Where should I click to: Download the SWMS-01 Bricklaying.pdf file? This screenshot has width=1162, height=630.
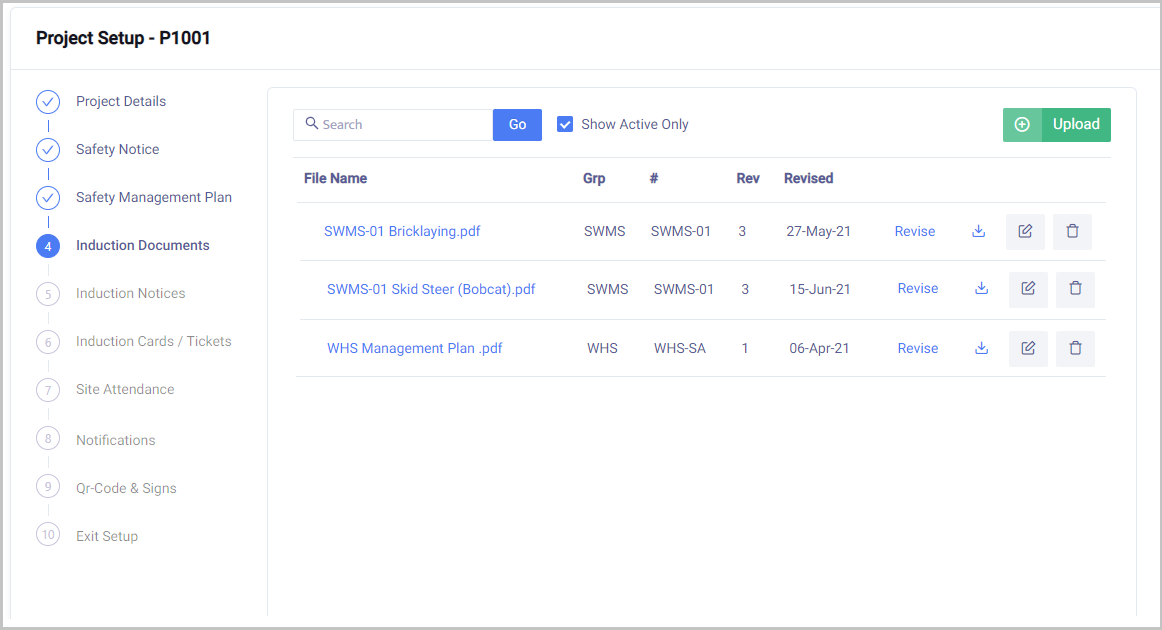(978, 231)
